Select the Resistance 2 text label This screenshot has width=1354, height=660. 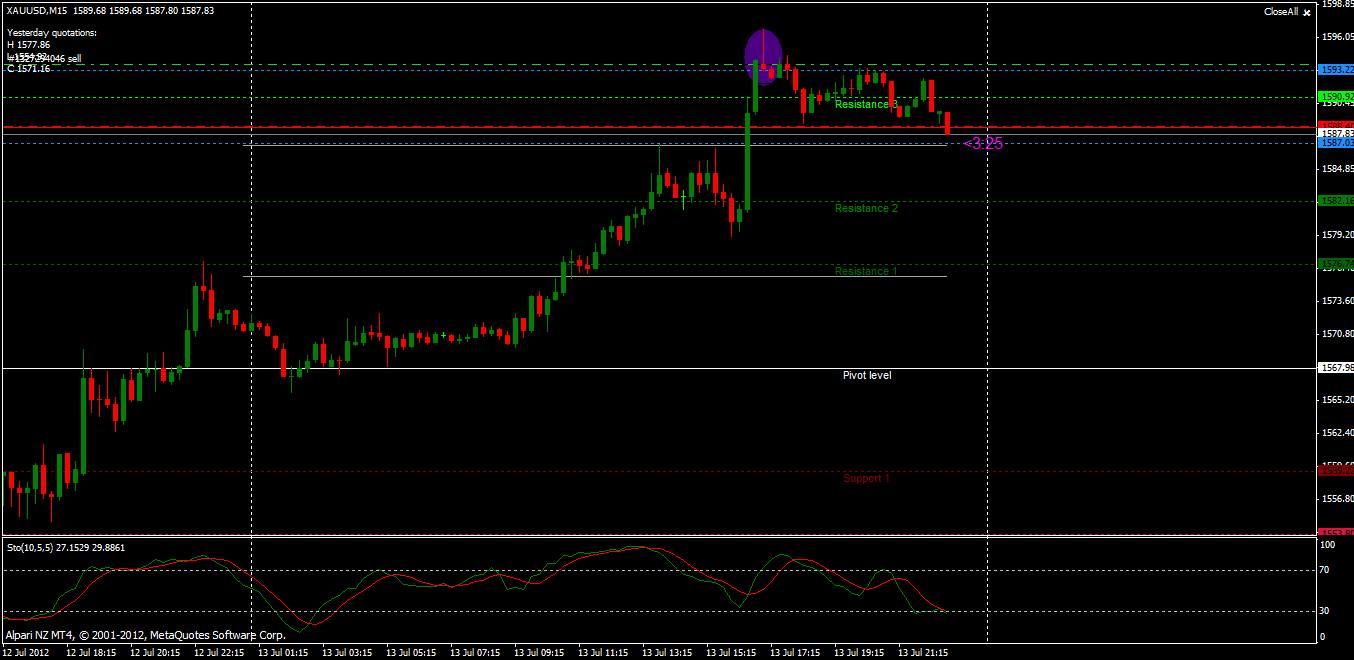(866, 208)
